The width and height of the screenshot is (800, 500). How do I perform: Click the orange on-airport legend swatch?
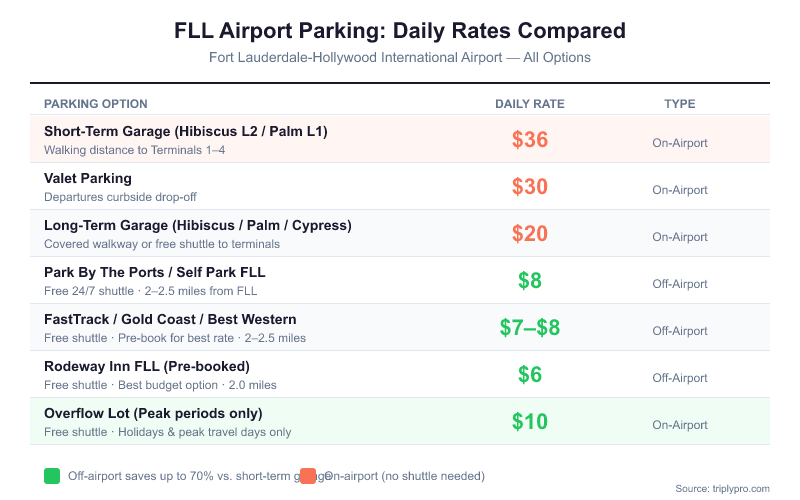tap(308, 476)
